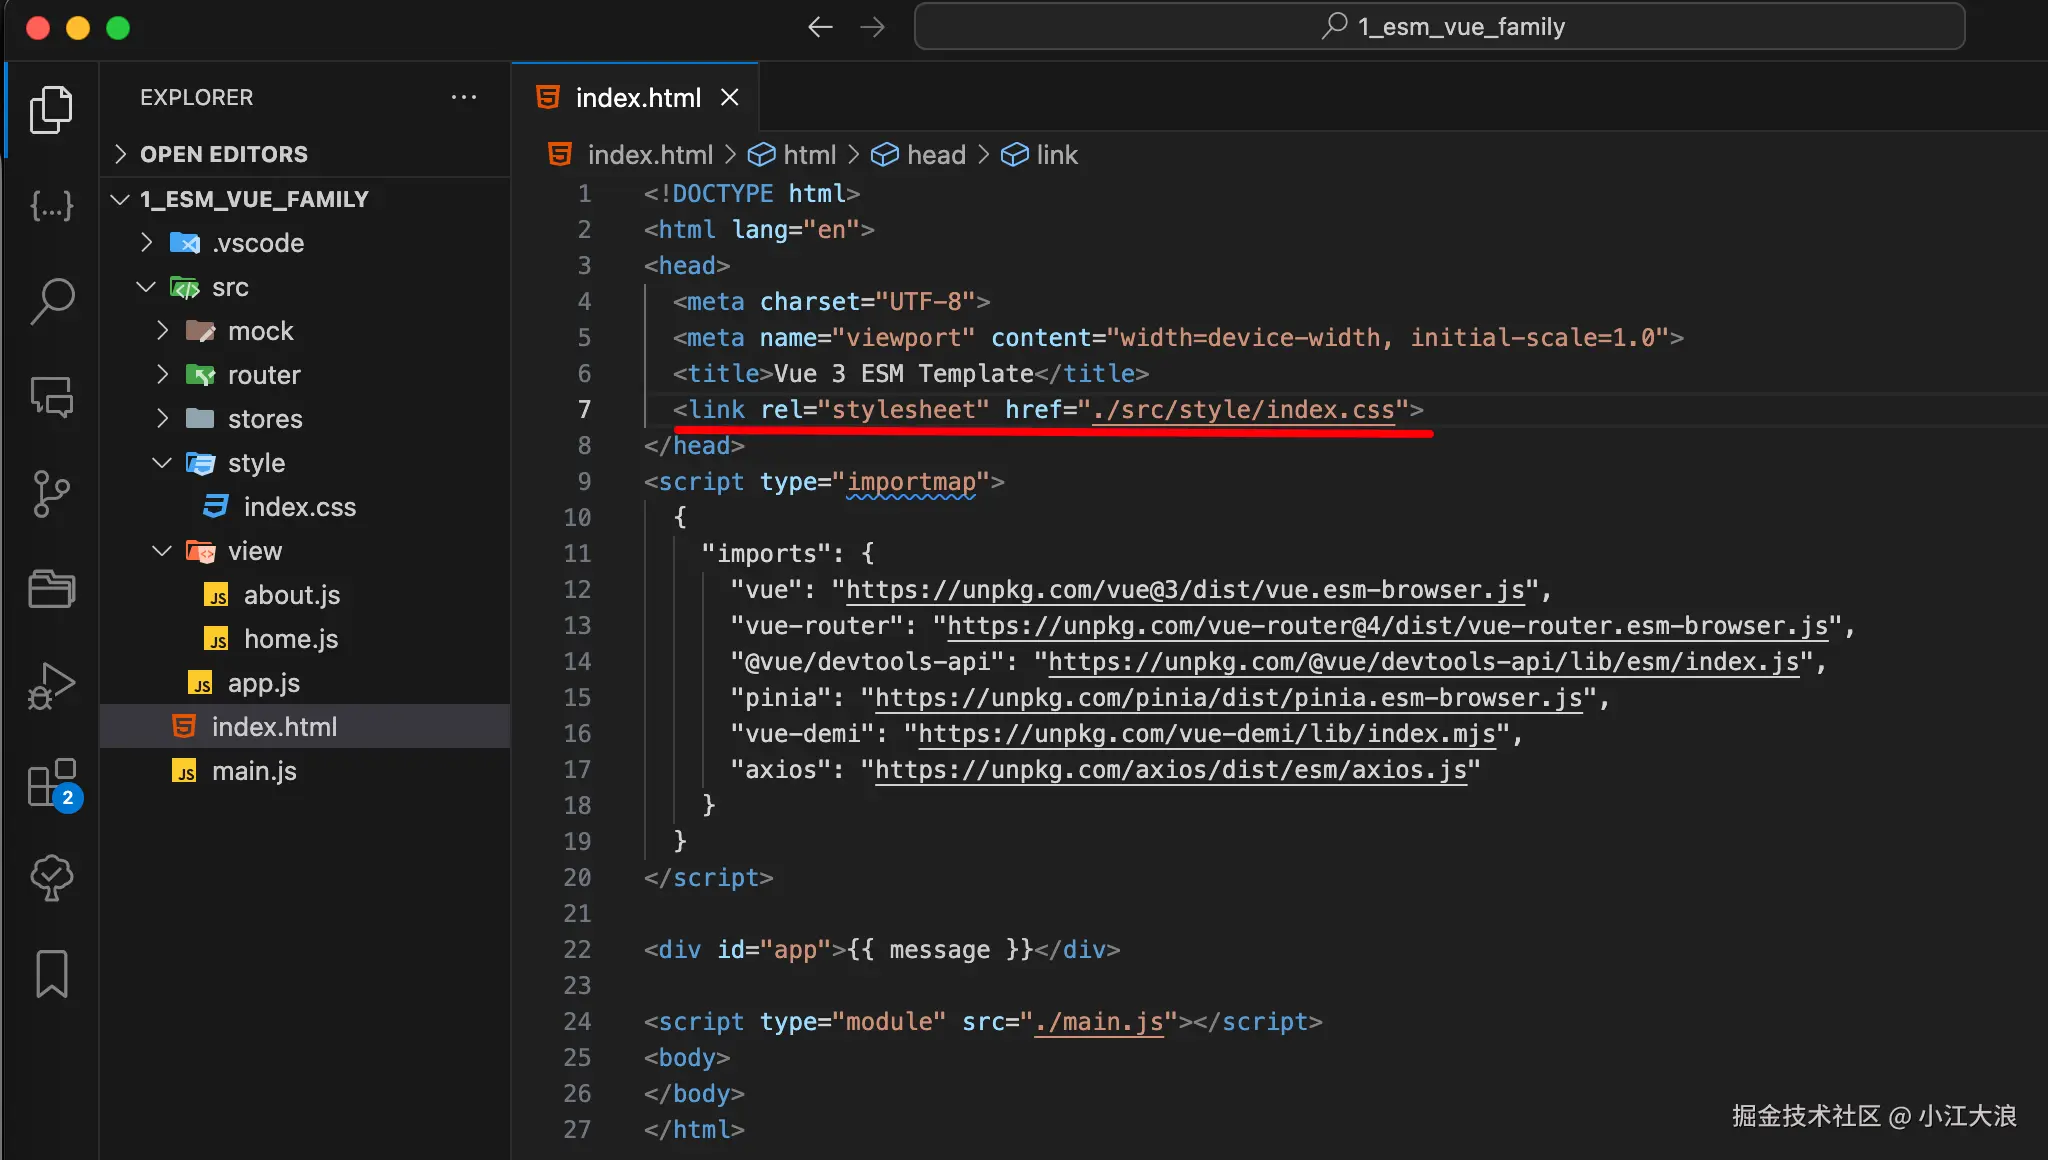Go back with the left arrow
Image resolution: width=2048 pixels, height=1160 pixels.
(x=820, y=27)
